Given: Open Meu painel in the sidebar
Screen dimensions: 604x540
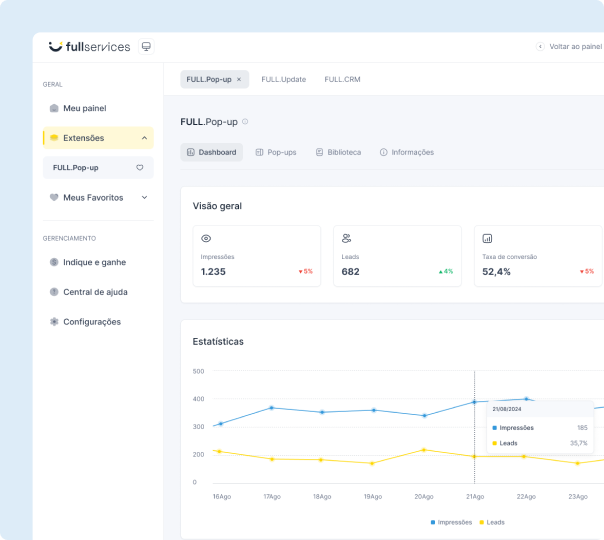Looking at the screenshot, I should point(84,108).
